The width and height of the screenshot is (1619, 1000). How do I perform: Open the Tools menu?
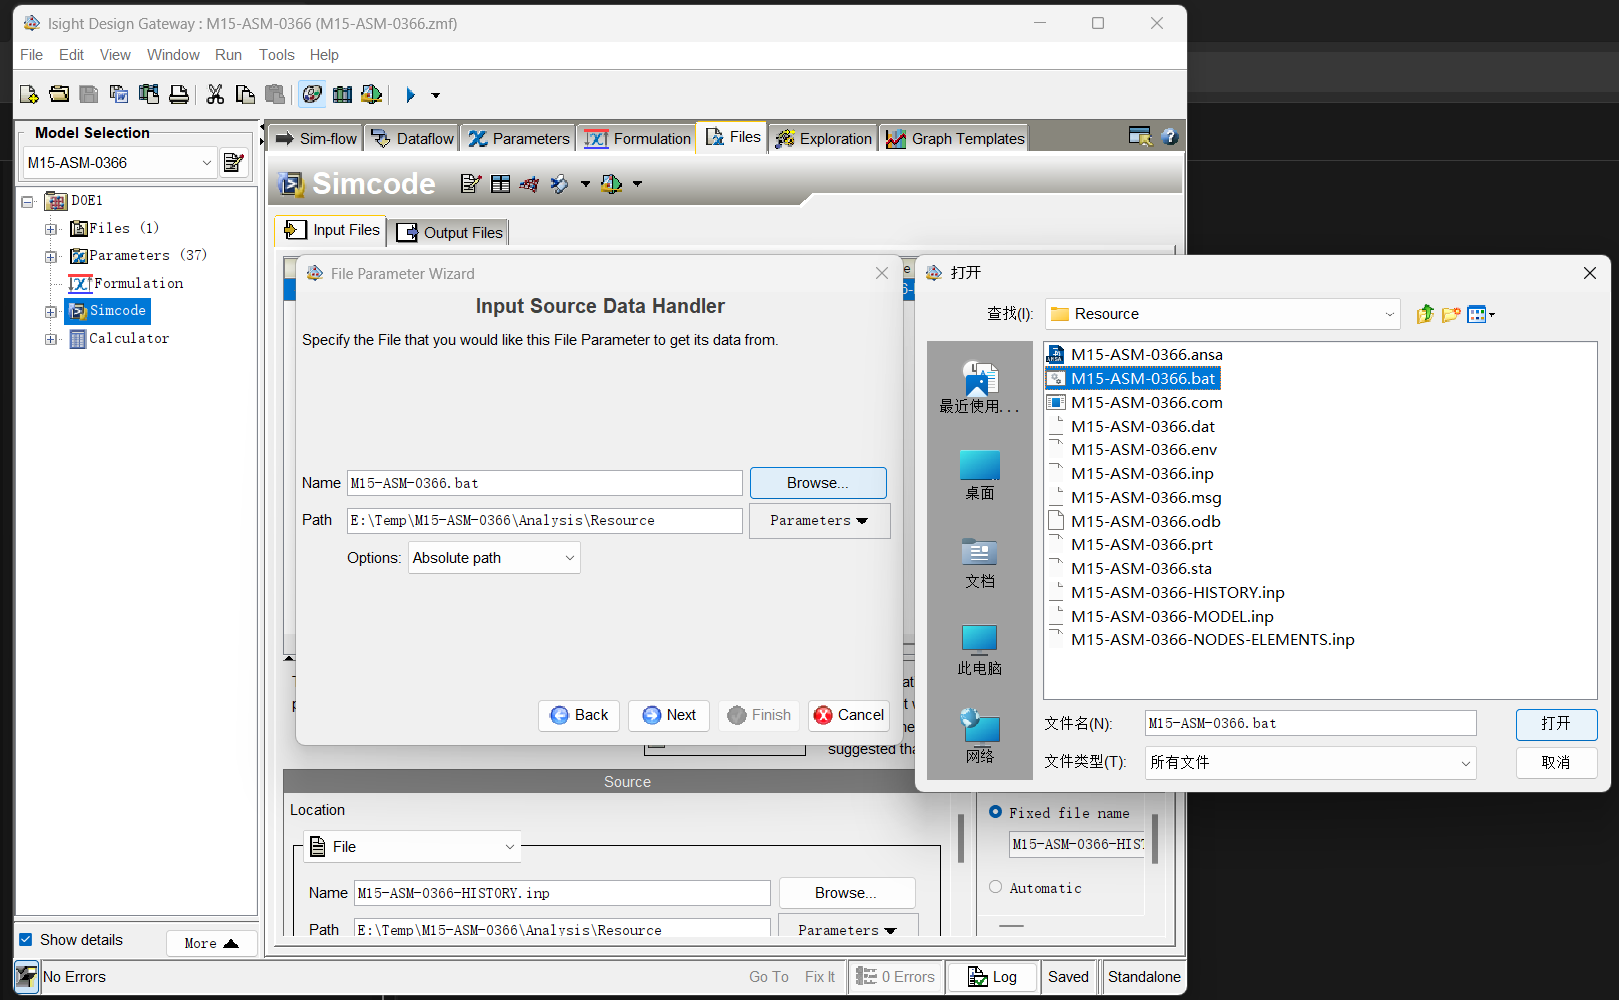276,55
